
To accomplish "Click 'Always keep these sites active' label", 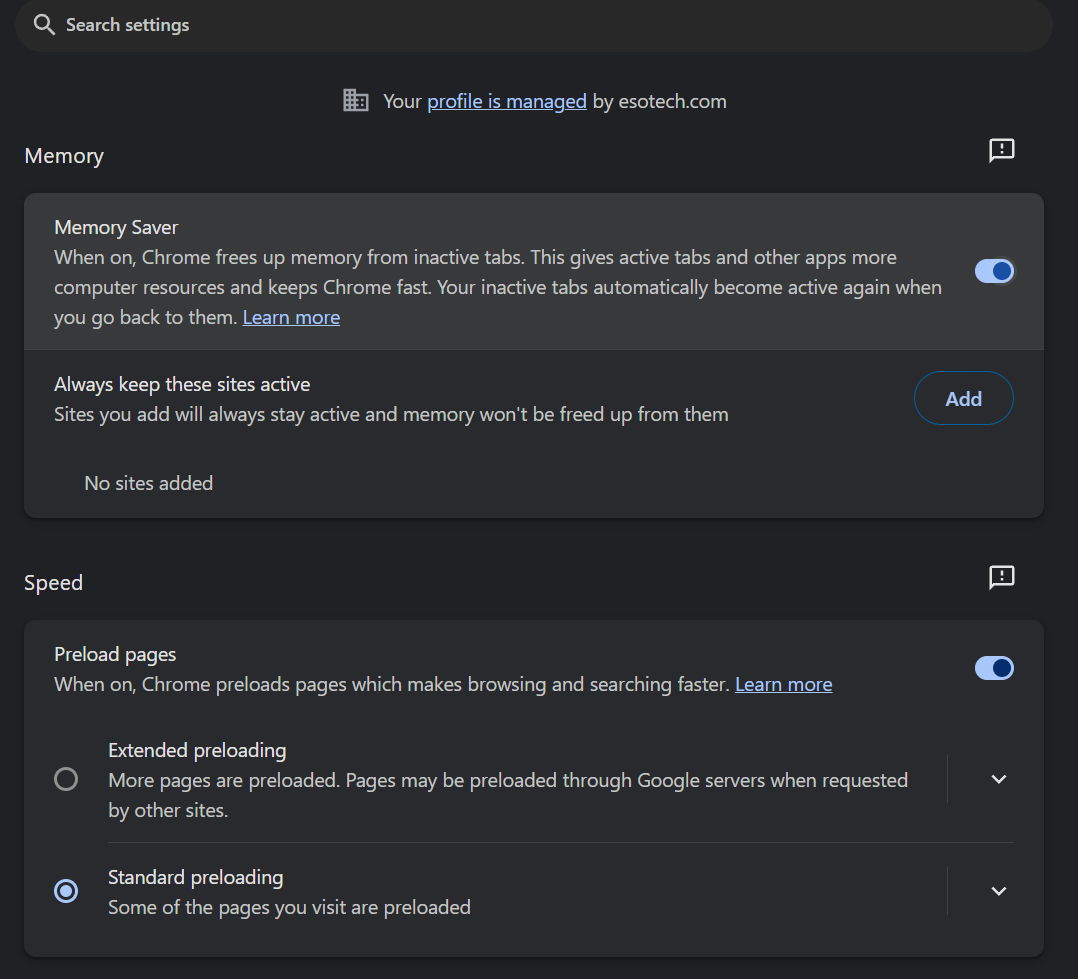I will [x=182, y=384].
